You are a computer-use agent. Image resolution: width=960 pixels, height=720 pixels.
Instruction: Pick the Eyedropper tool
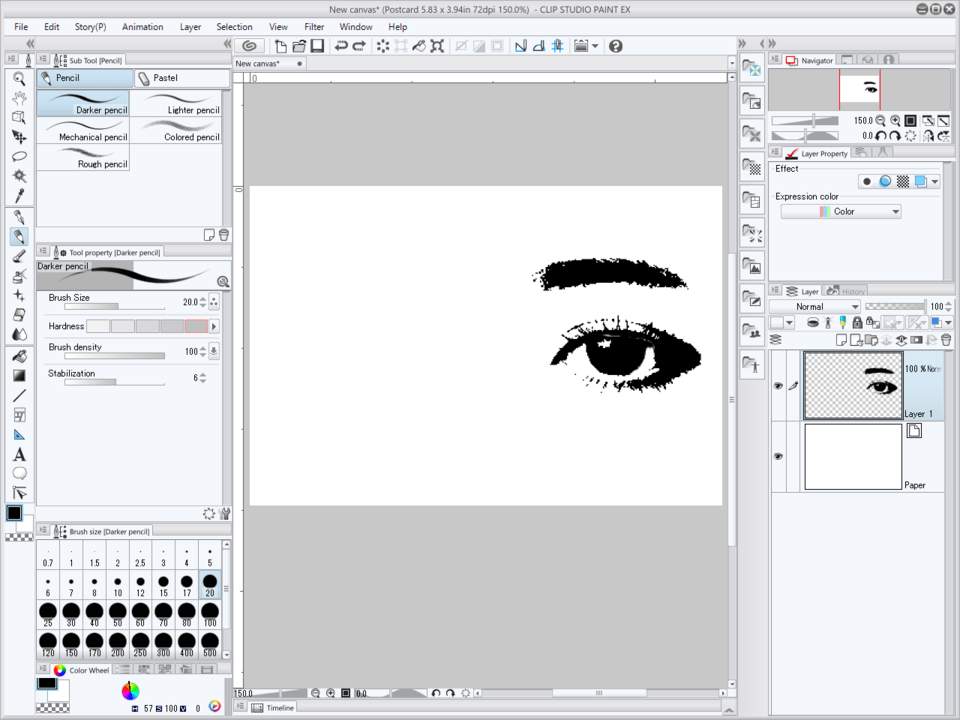tap(19, 195)
